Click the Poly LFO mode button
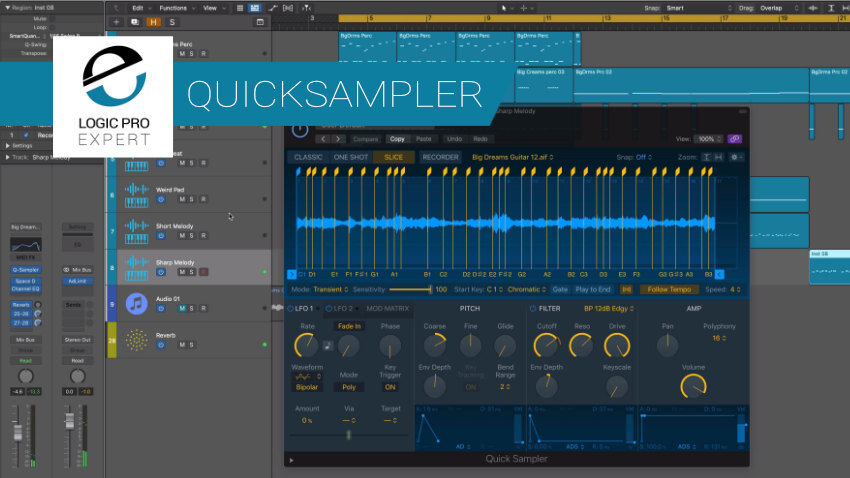850x478 pixels. (x=349, y=387)
